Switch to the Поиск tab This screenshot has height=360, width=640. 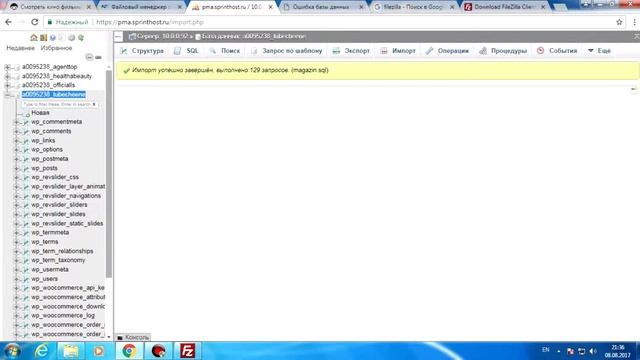(x=225, y=51)
